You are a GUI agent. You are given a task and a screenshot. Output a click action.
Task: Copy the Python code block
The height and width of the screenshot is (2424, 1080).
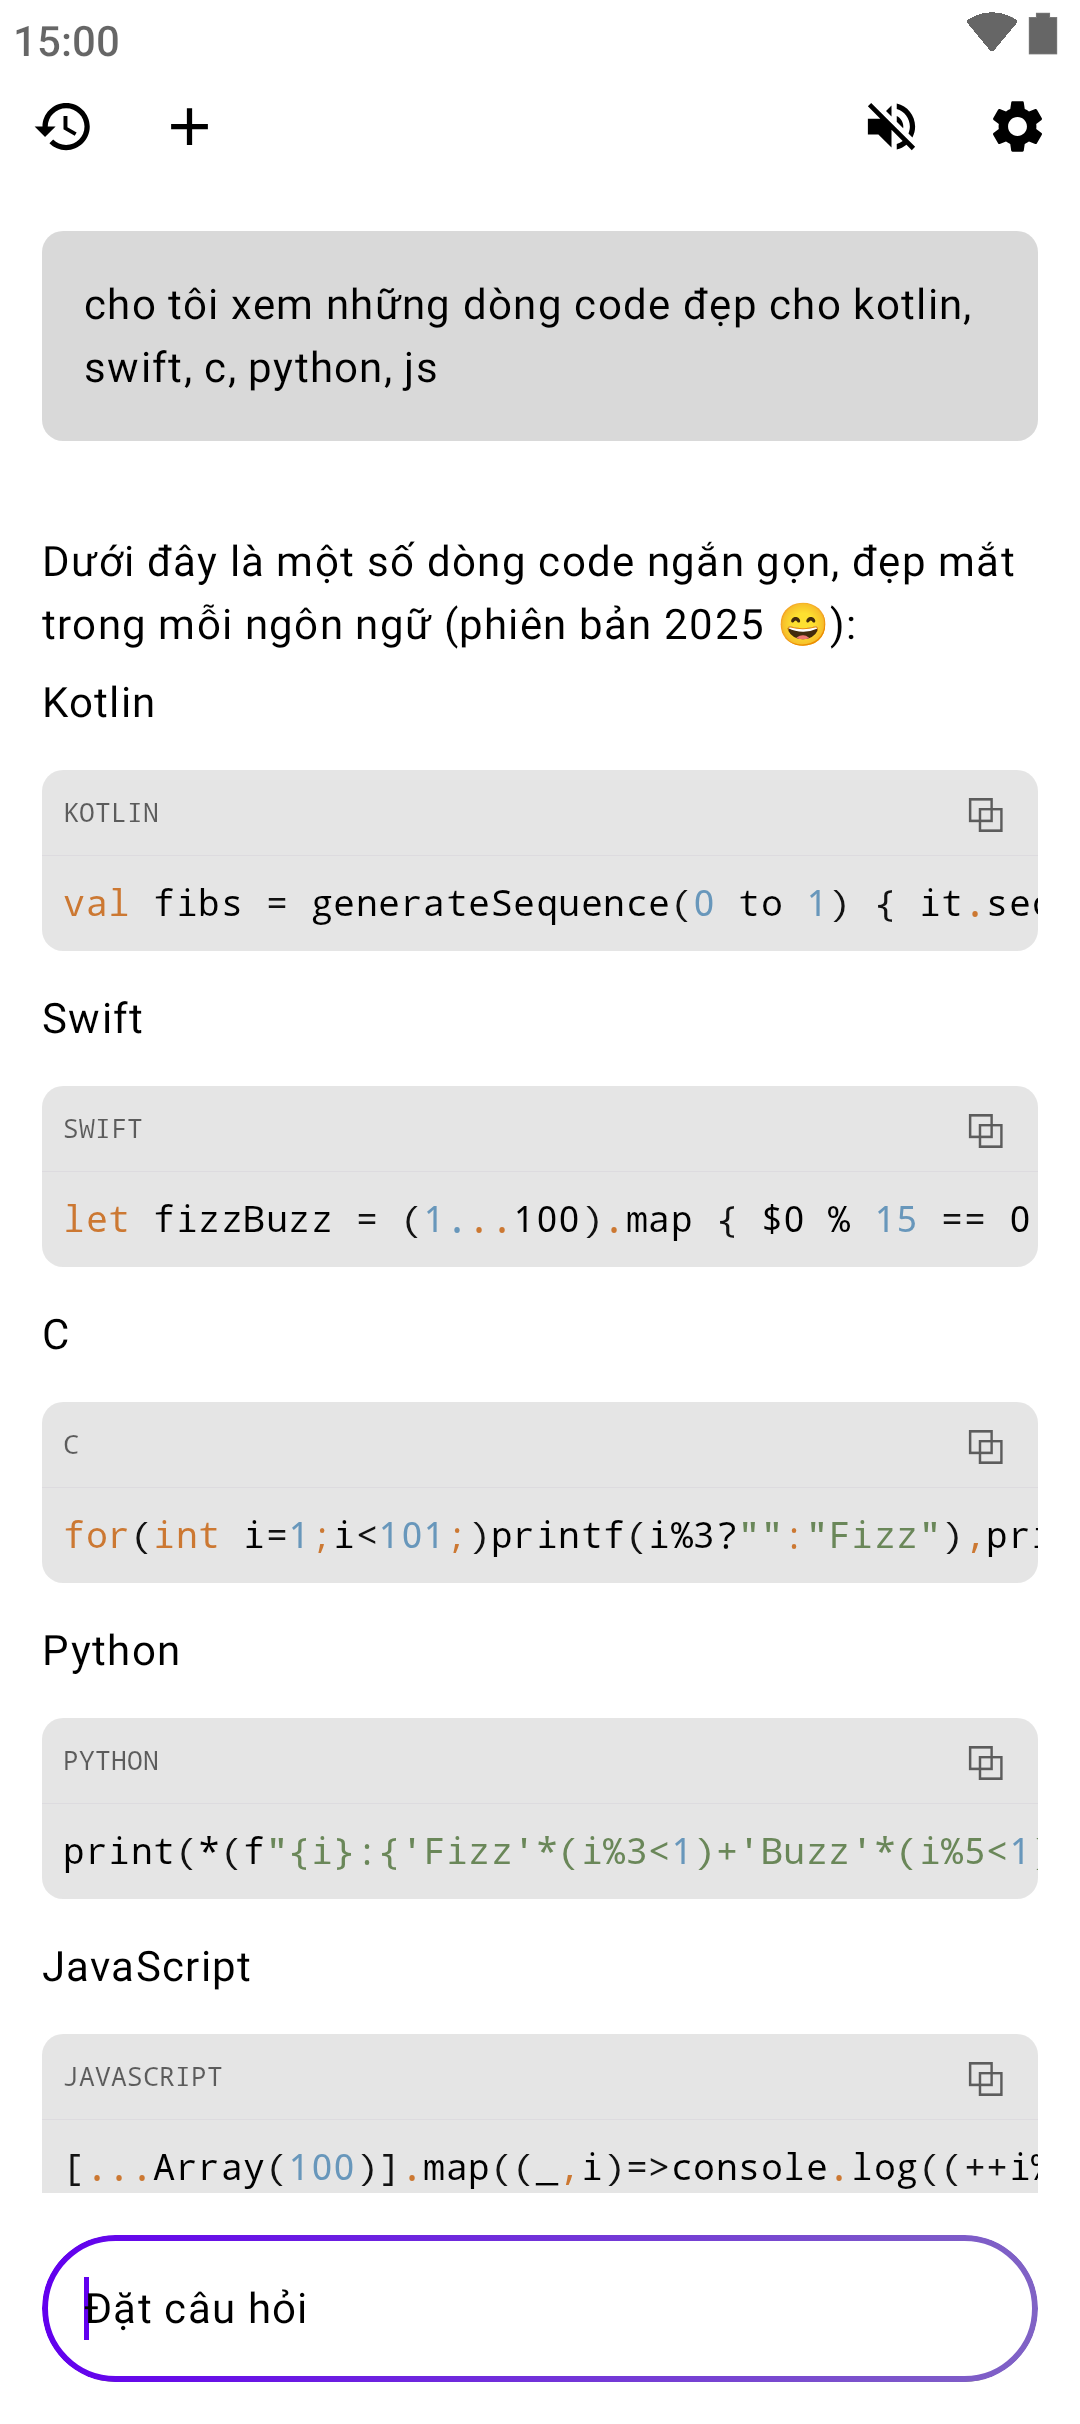click(x=985, y=1762)
